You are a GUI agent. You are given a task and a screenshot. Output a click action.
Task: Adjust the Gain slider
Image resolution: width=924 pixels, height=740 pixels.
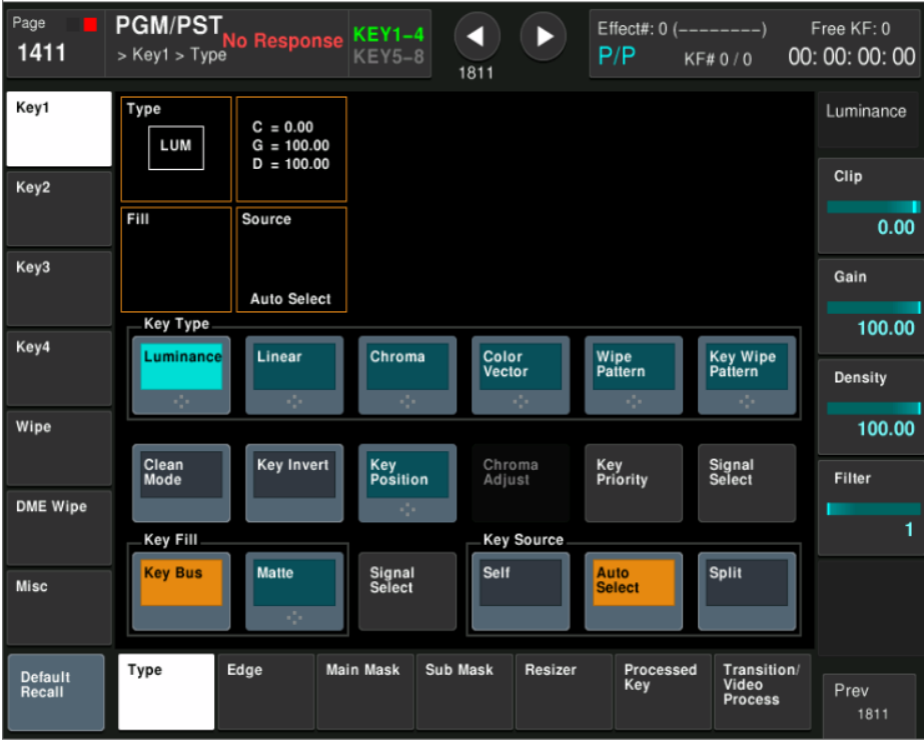pos(872,307)
